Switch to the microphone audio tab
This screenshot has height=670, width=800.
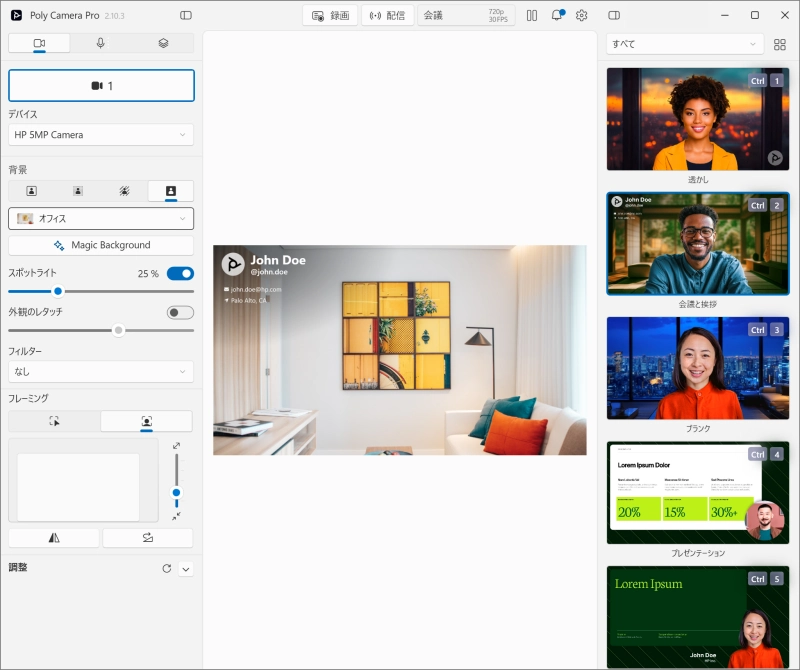click(x=101, y=43)
